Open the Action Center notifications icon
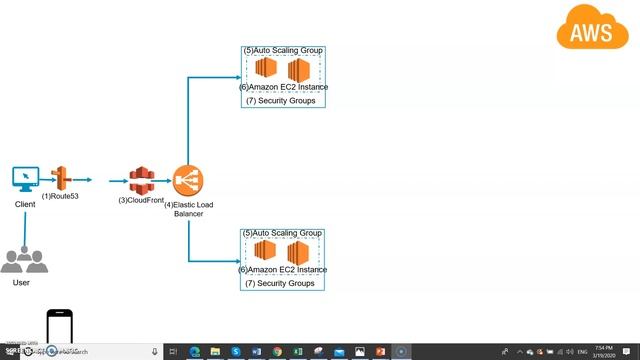640x360 pixels. pyautogui.click(x=627, y=351)
